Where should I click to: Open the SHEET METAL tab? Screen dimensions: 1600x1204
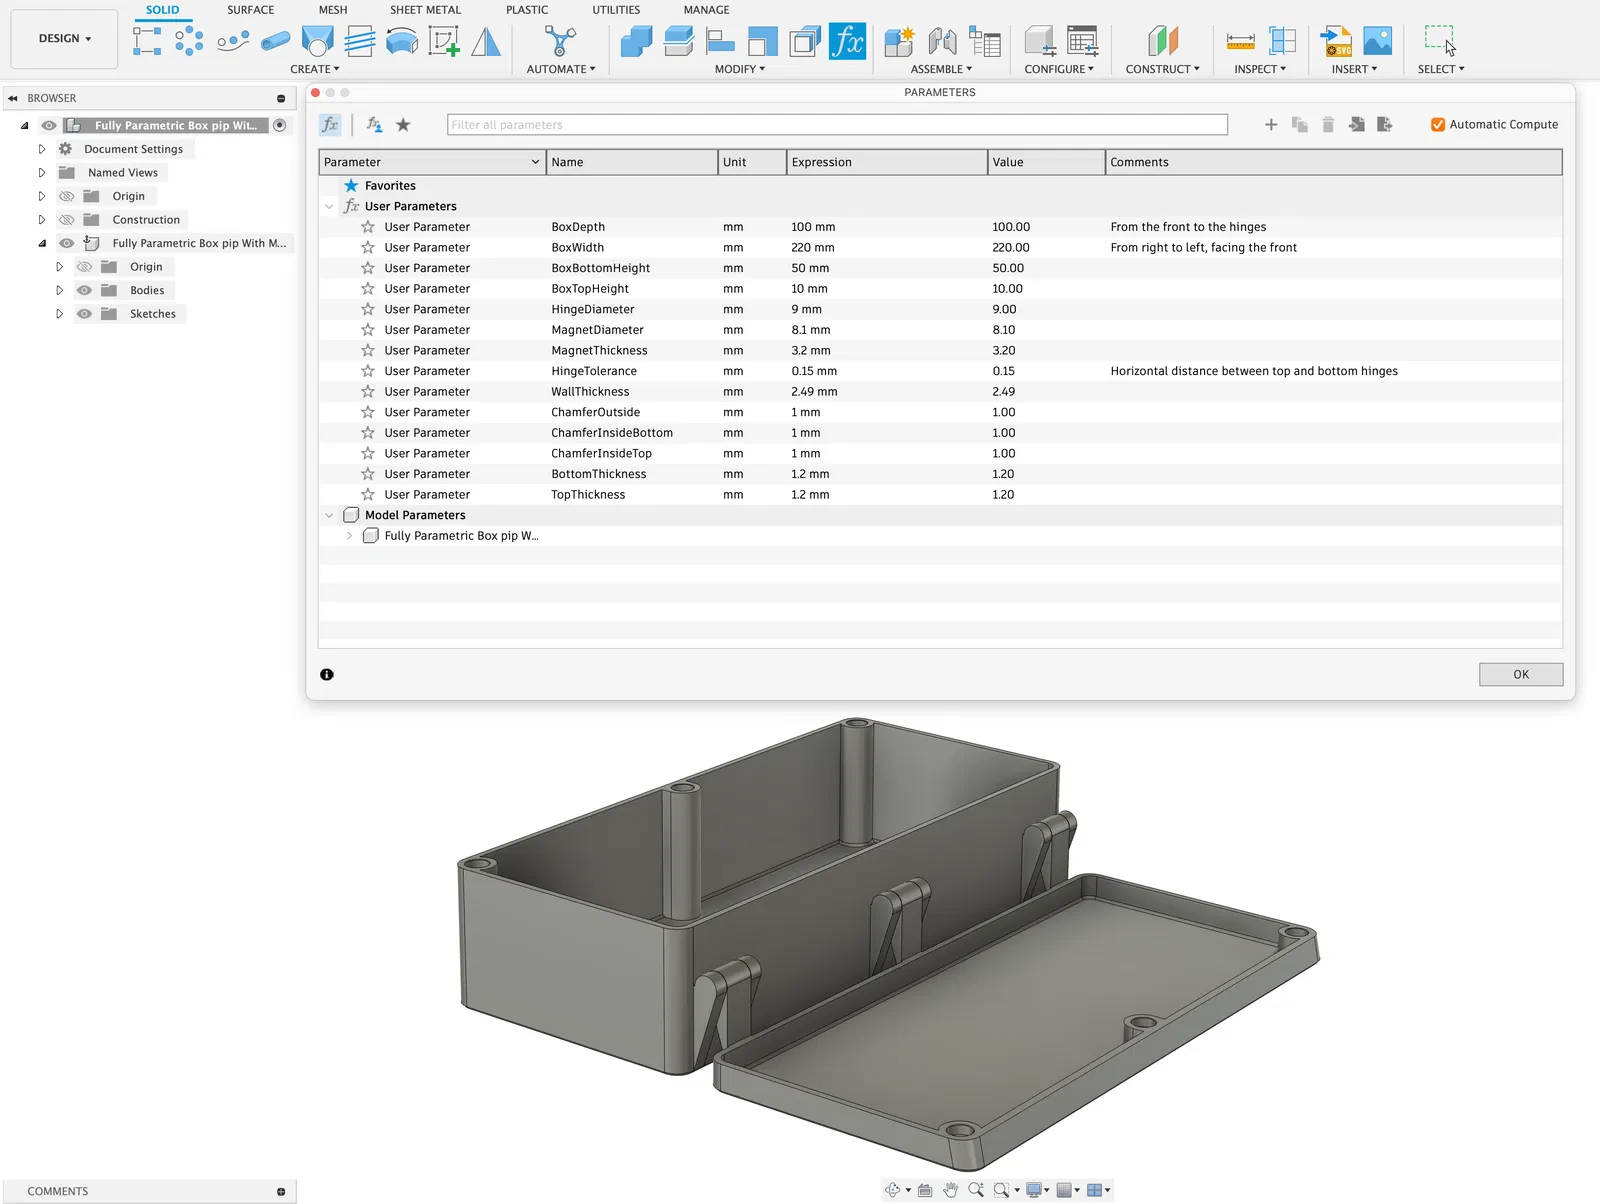tap(425, 10)
